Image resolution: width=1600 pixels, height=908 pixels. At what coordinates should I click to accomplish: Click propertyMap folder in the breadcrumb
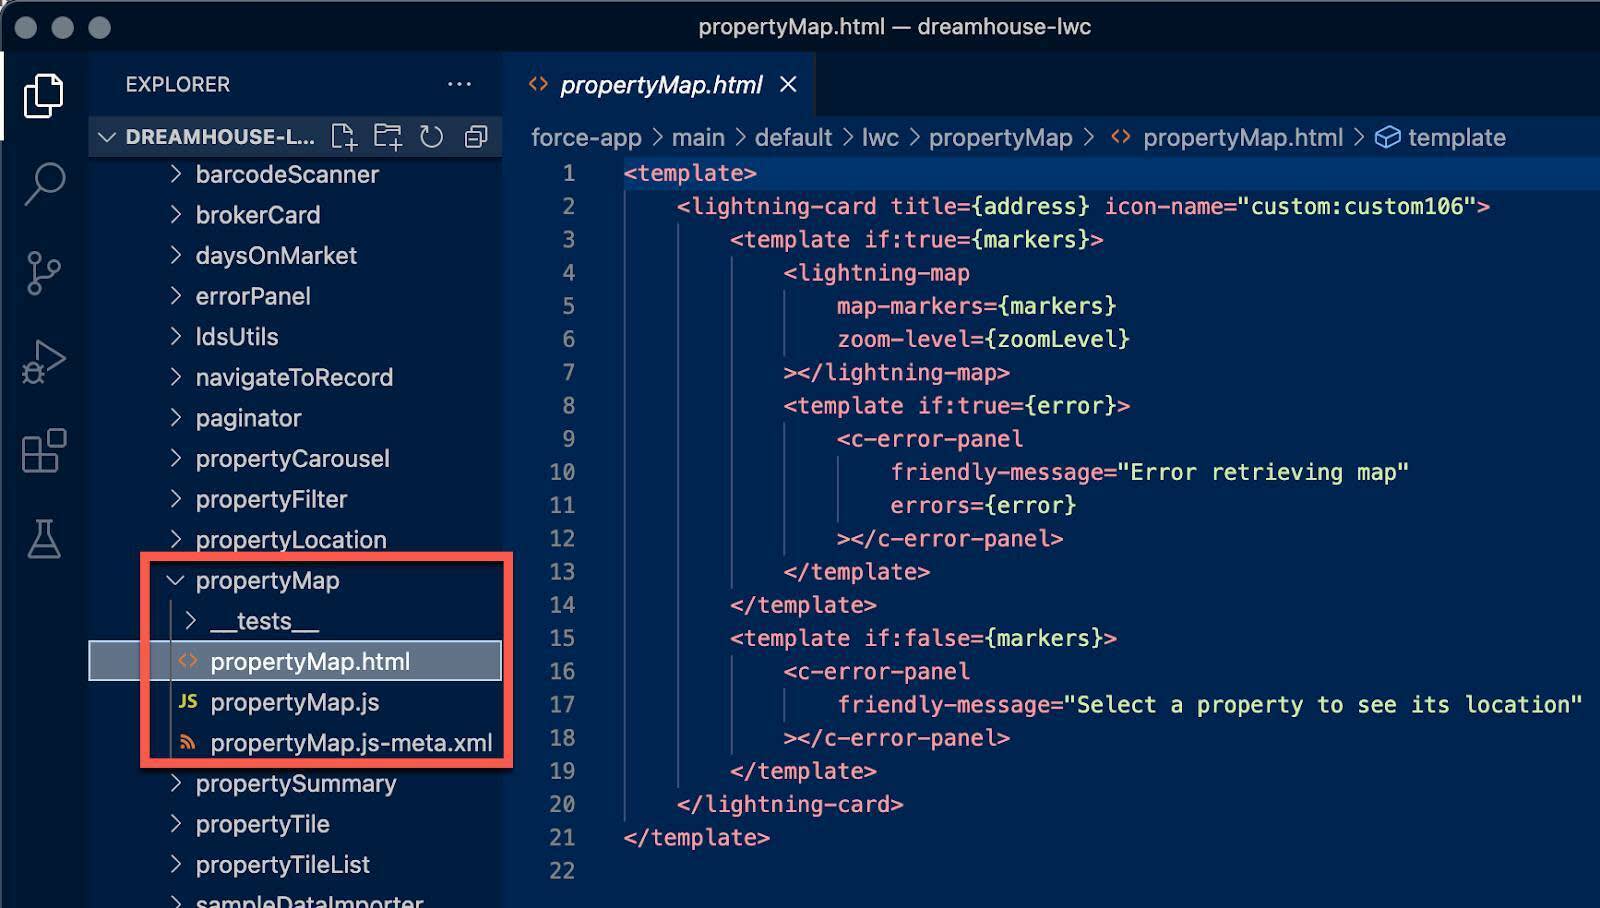pos(1000,137)
